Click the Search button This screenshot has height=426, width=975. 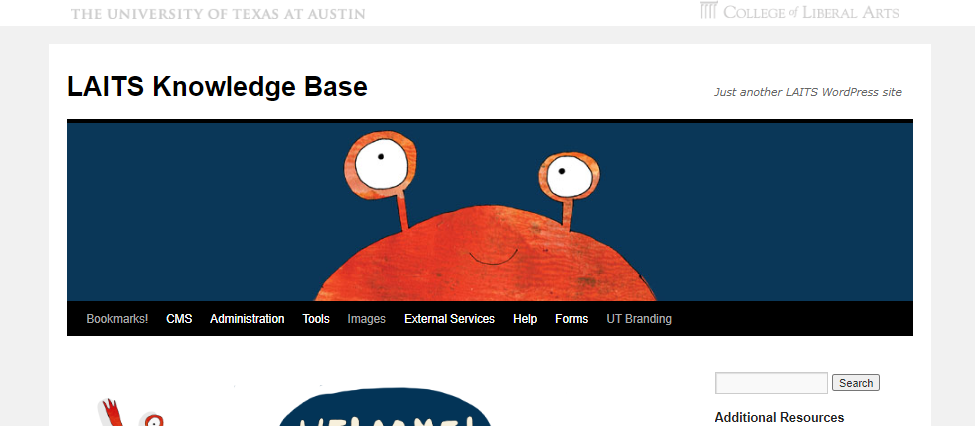tap(856, 383)
